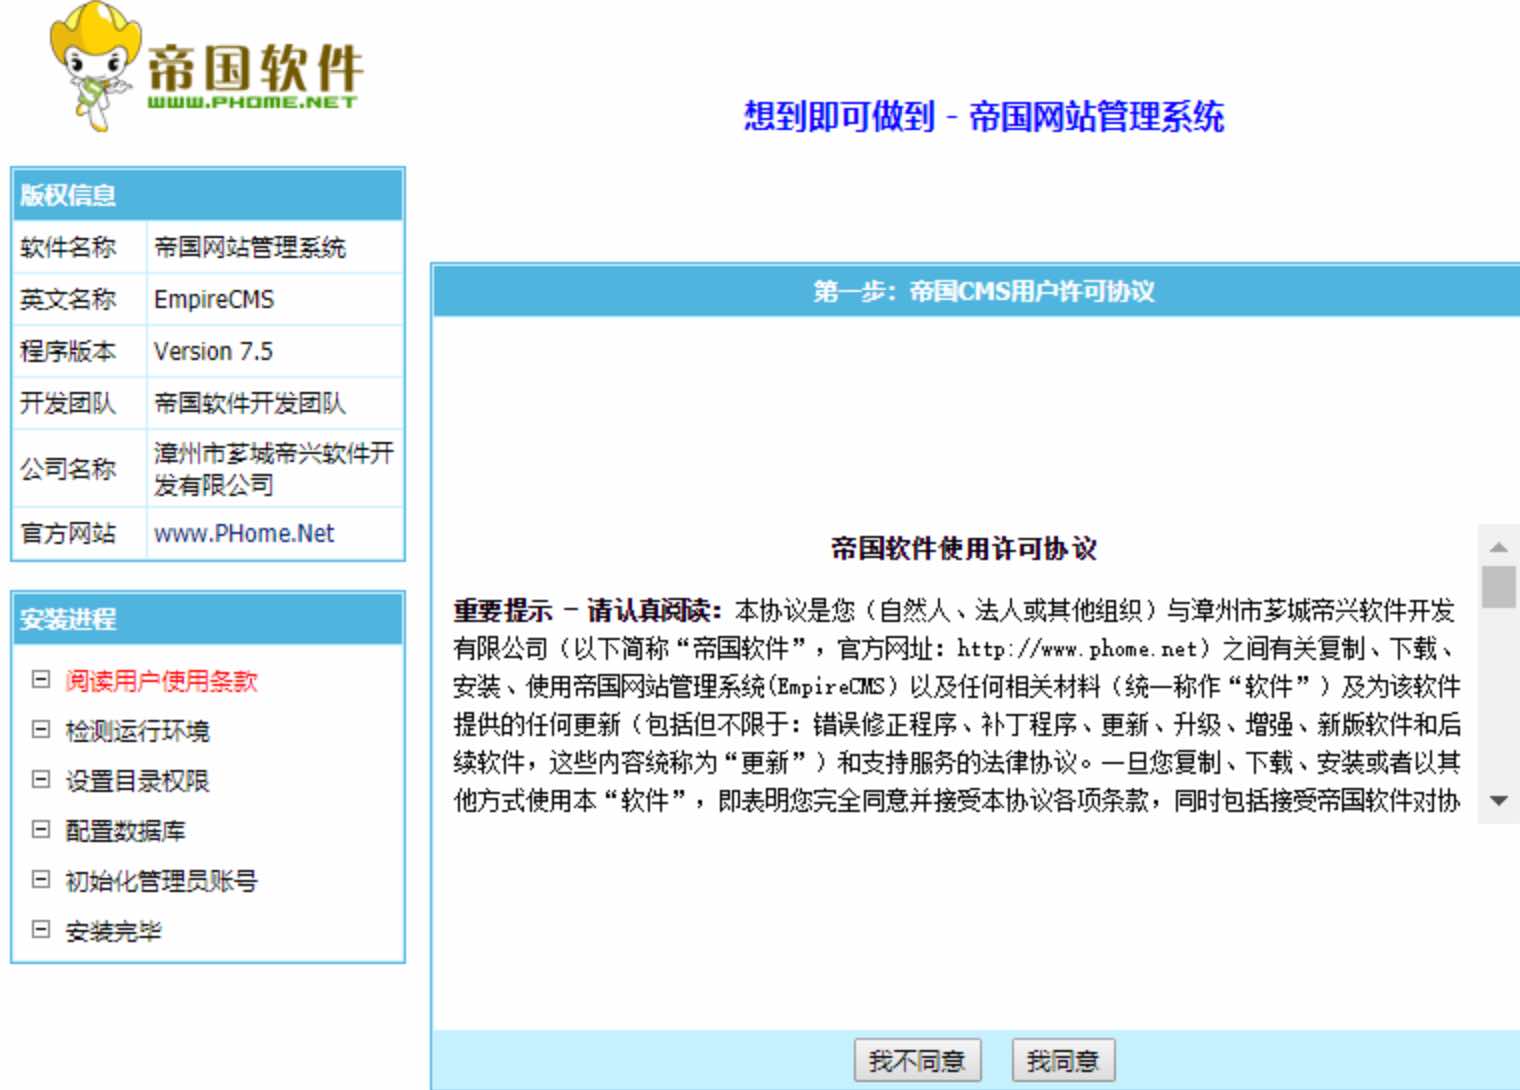Select the 检测运行环境 install step
The height and width of the screenshot is (1090, 1520).
pos(137,731)
